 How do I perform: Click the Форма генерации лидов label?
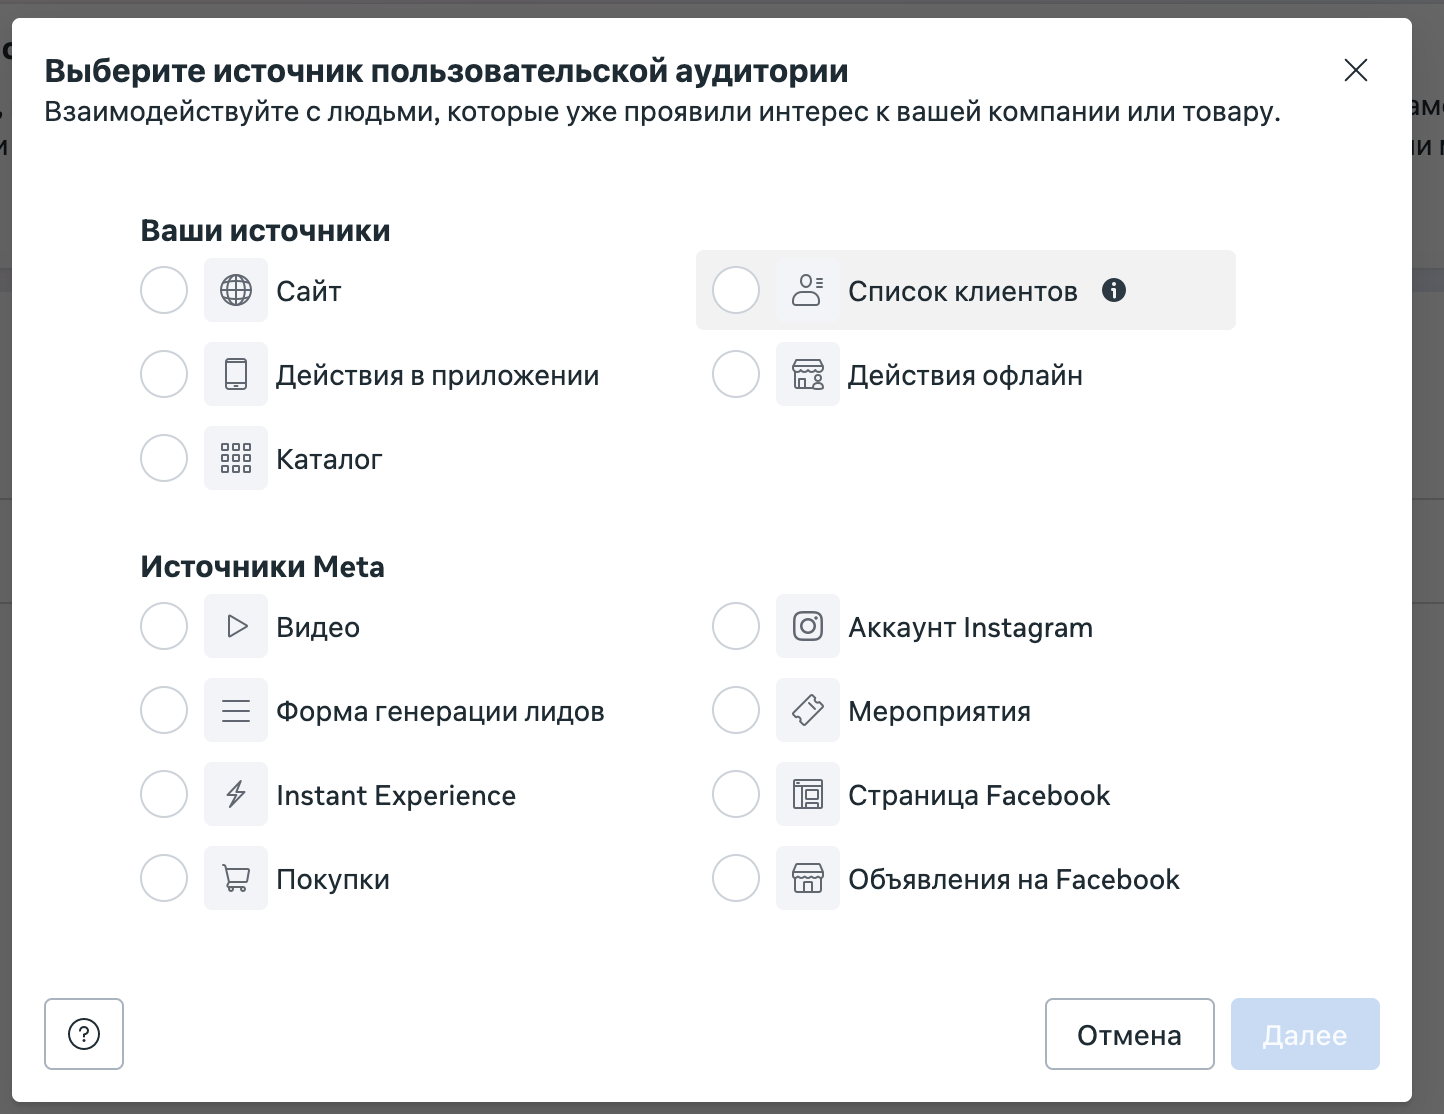click(x=441, y=711)
